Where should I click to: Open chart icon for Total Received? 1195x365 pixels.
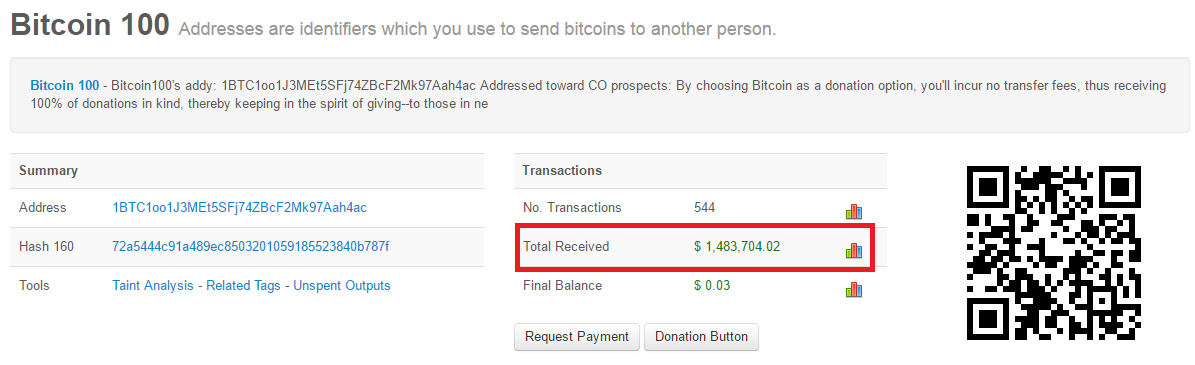coord(854,250)
